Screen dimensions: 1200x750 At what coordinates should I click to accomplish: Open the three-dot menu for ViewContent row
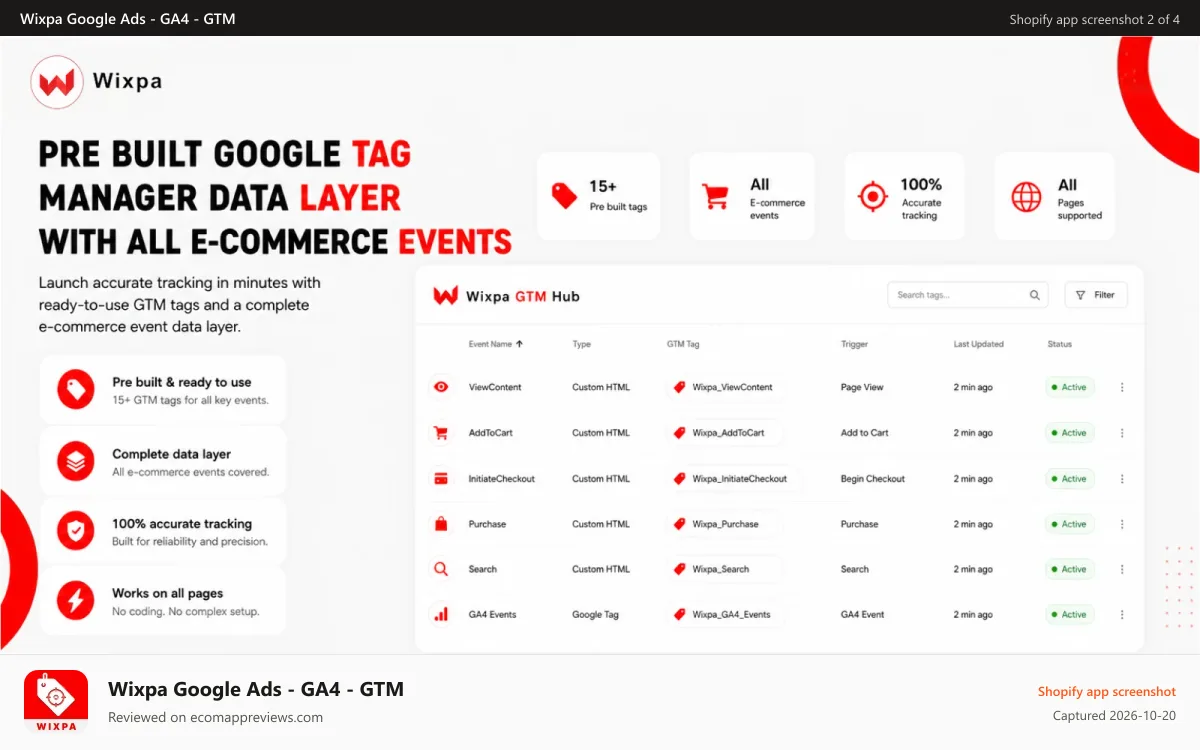coord(1122,387)
